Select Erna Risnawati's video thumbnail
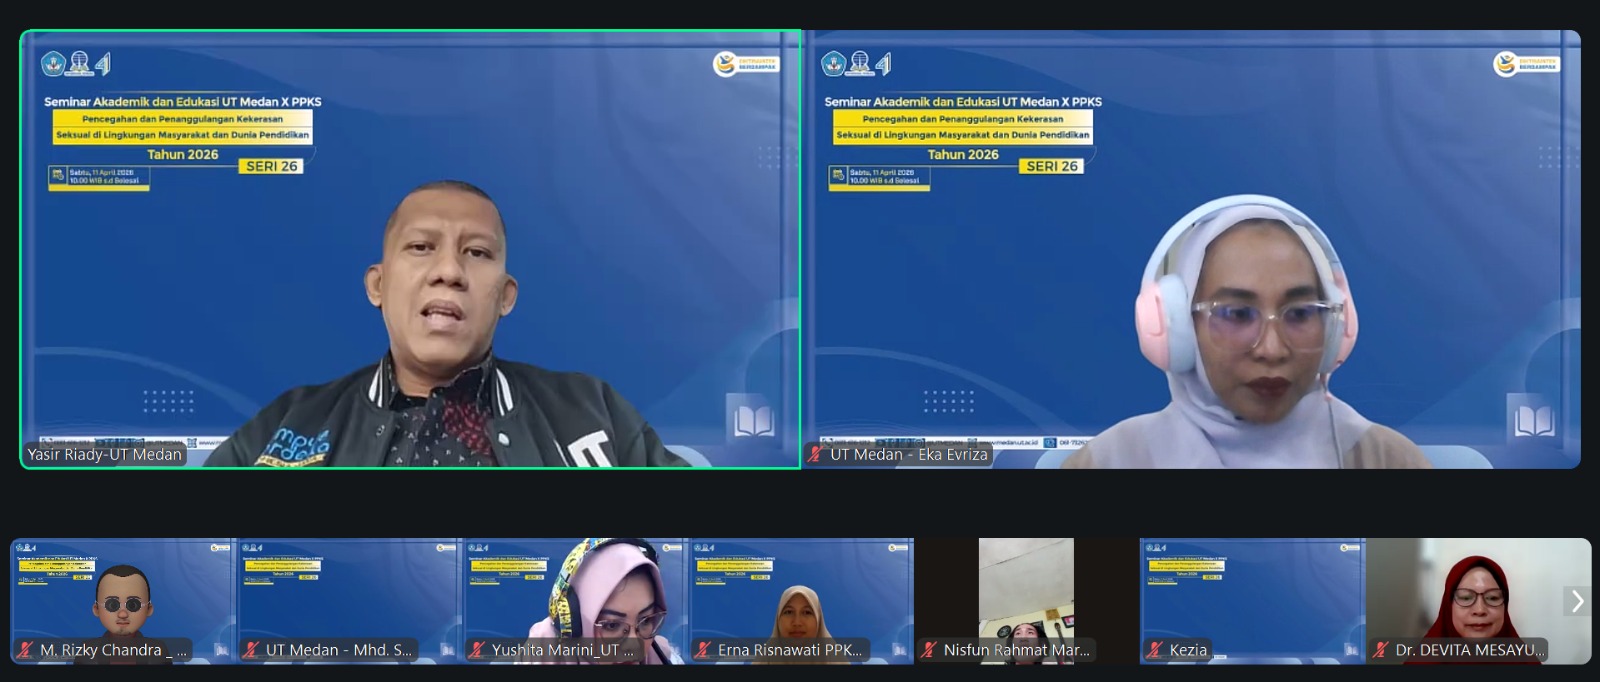This screenshot has height=682, width=1600. (x=801, y=595)
